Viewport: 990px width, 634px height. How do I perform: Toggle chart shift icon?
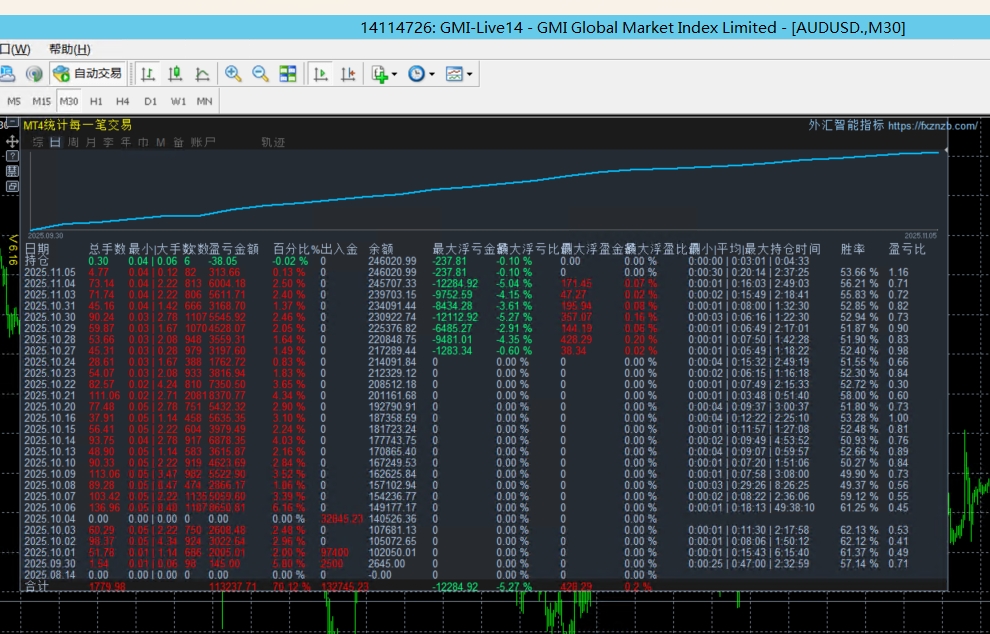(x=348, y=73)
